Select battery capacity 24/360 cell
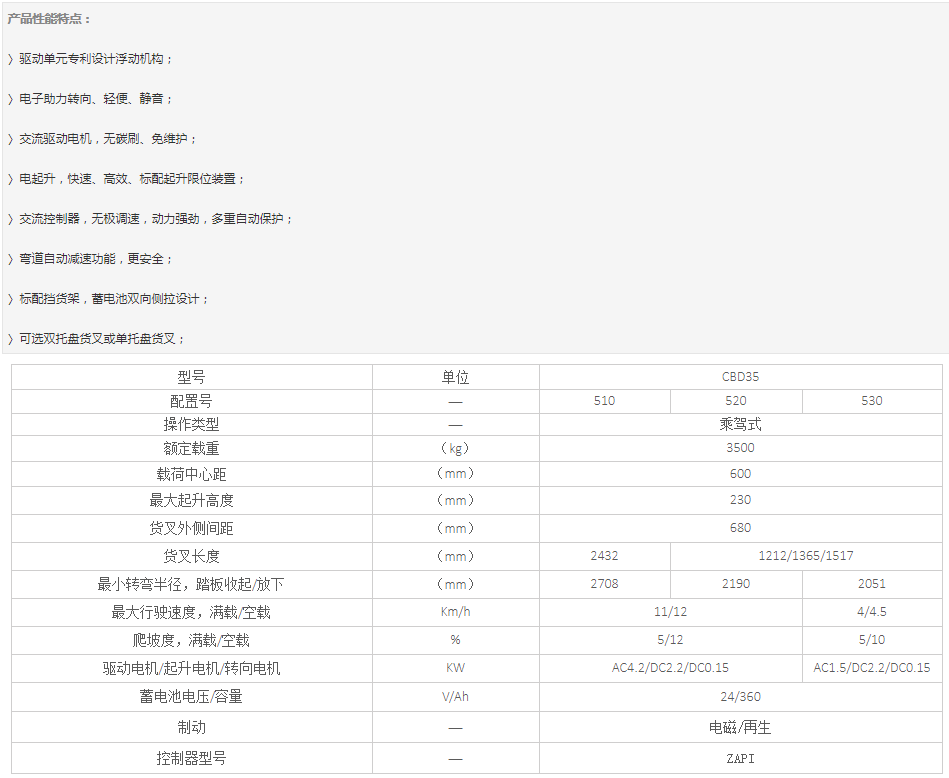The height and width of the screenshot is (778, 949). (x=738, y=697)
